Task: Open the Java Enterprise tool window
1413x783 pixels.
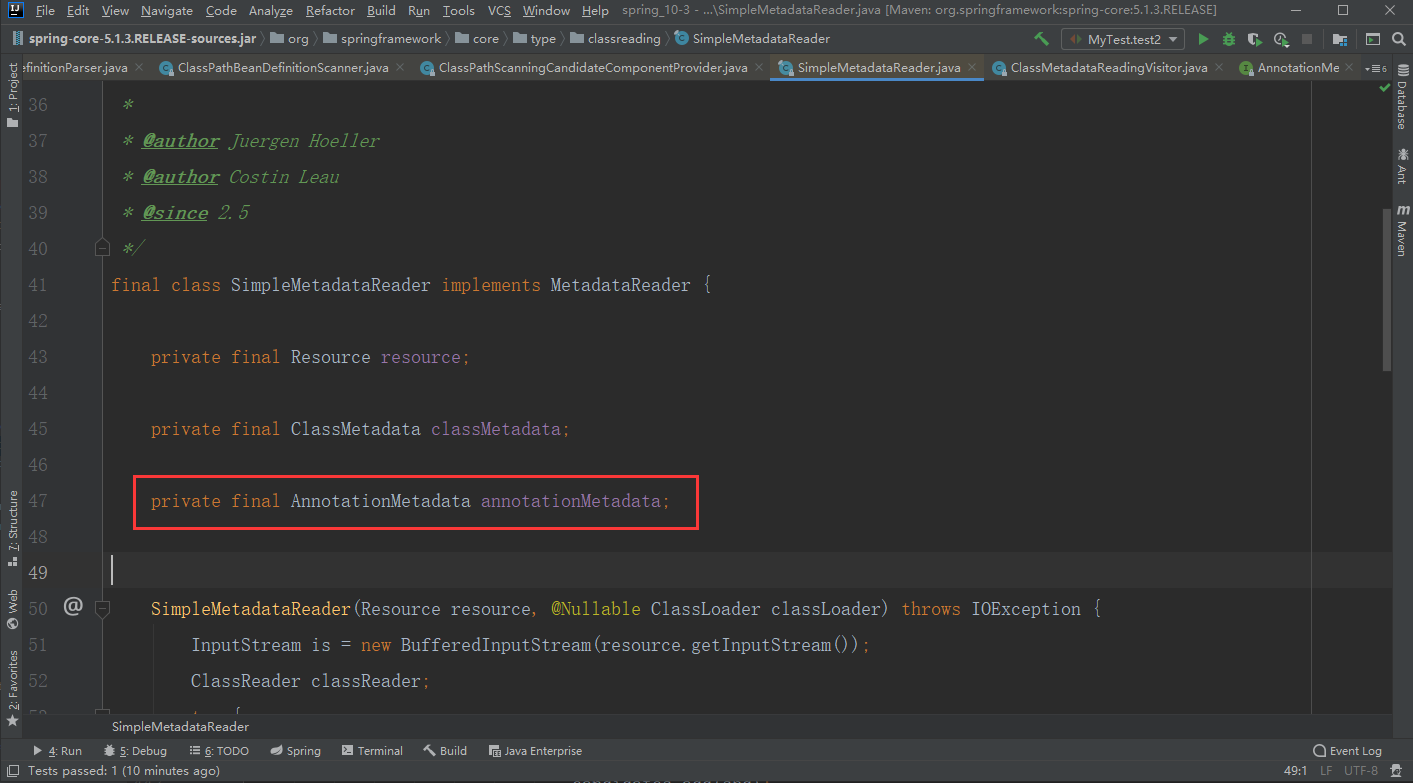Action: 535,751
